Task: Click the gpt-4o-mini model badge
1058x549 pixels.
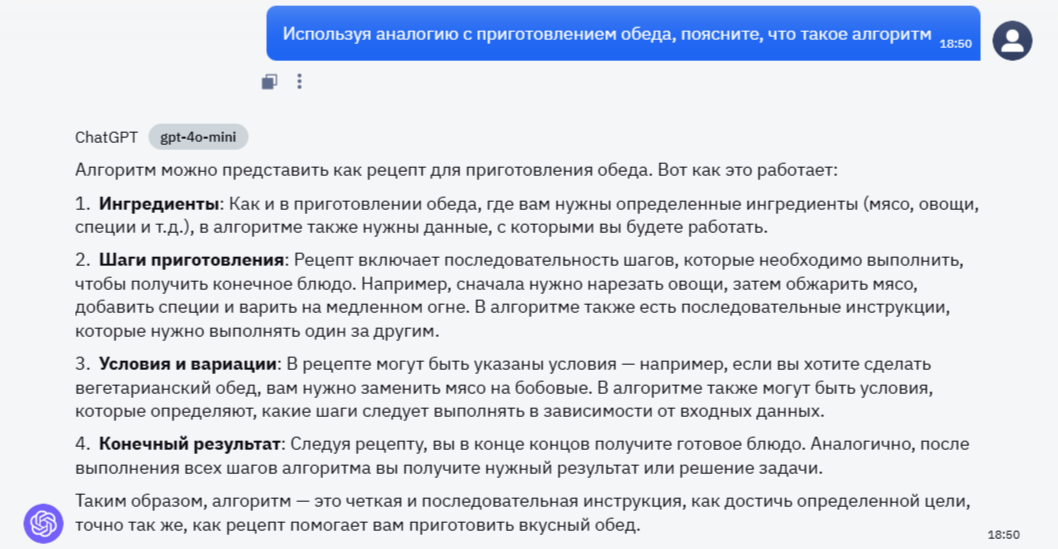Action: tap(198, 137)
